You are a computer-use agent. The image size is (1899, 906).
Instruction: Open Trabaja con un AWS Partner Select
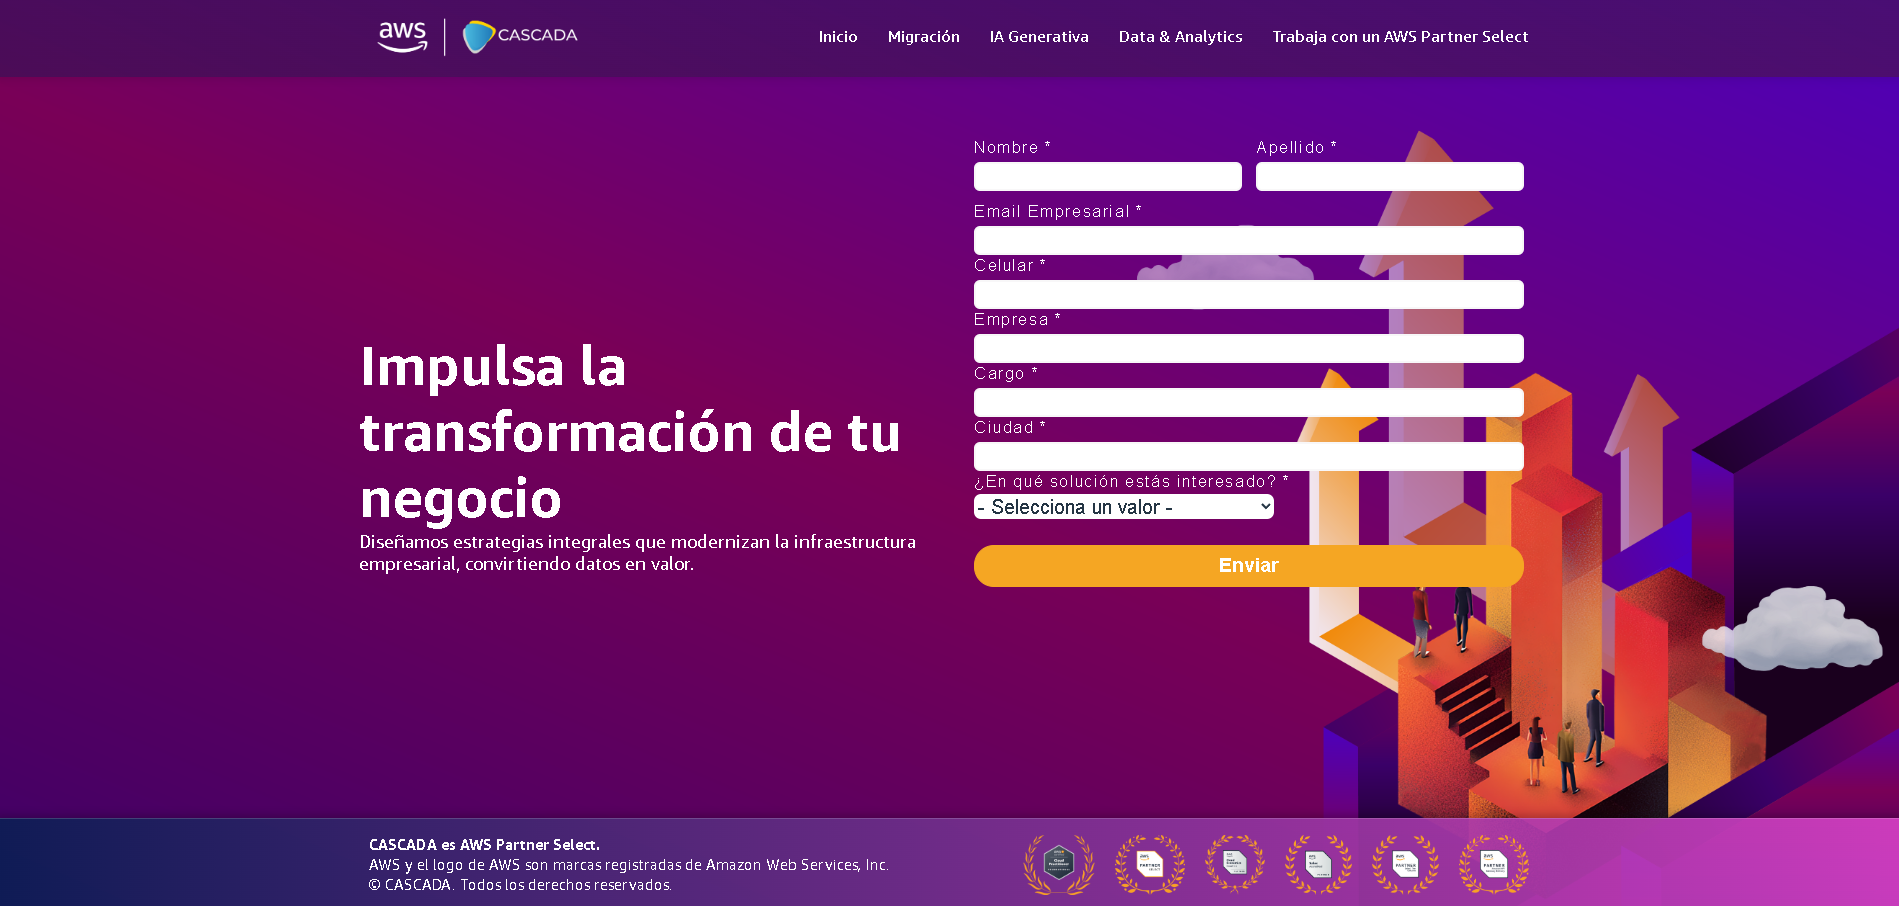point(1400,37)
